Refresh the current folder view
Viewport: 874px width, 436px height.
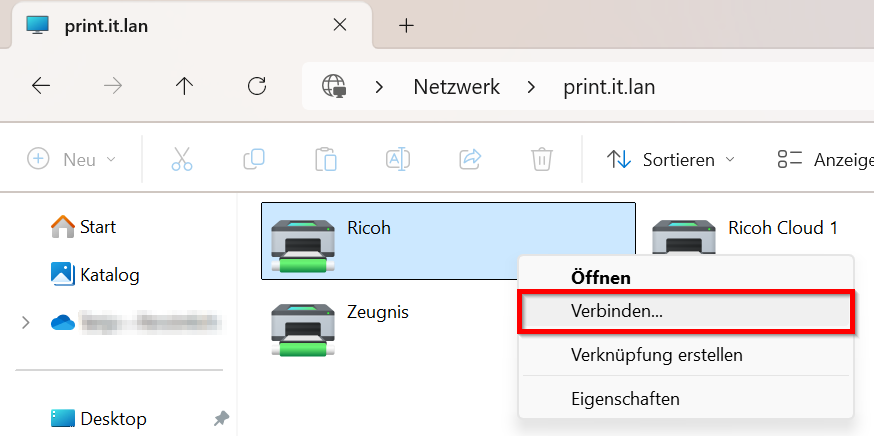coord(257,86)
